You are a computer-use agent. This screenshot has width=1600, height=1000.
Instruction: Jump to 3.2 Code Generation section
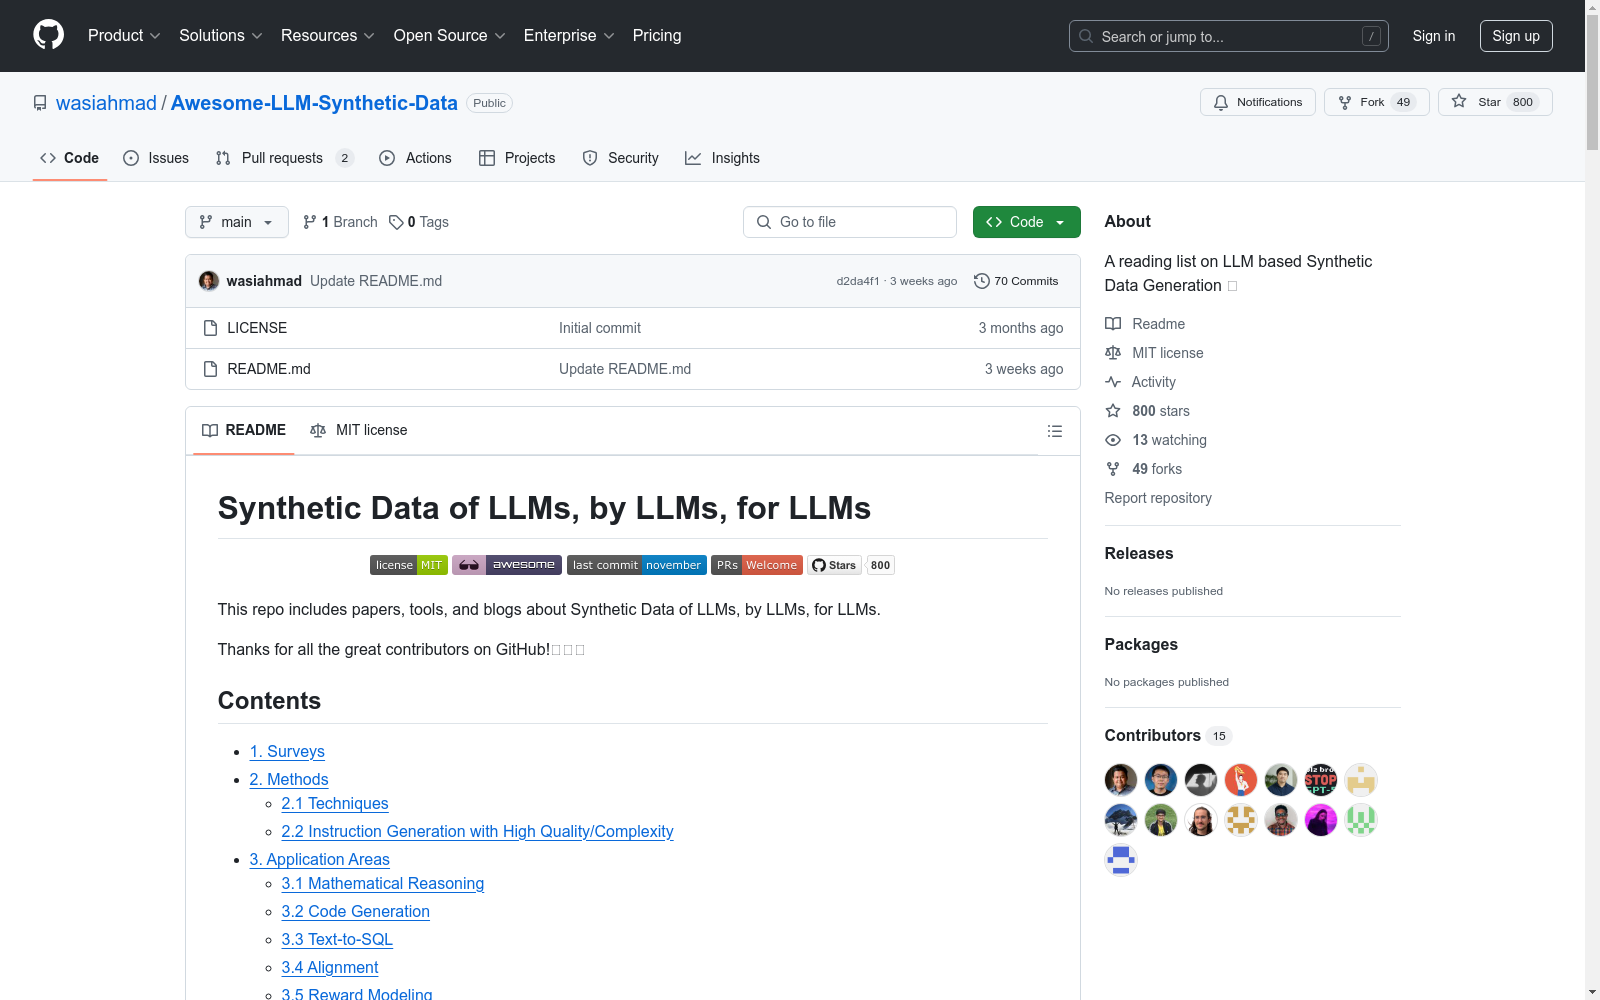pos(356,912)
